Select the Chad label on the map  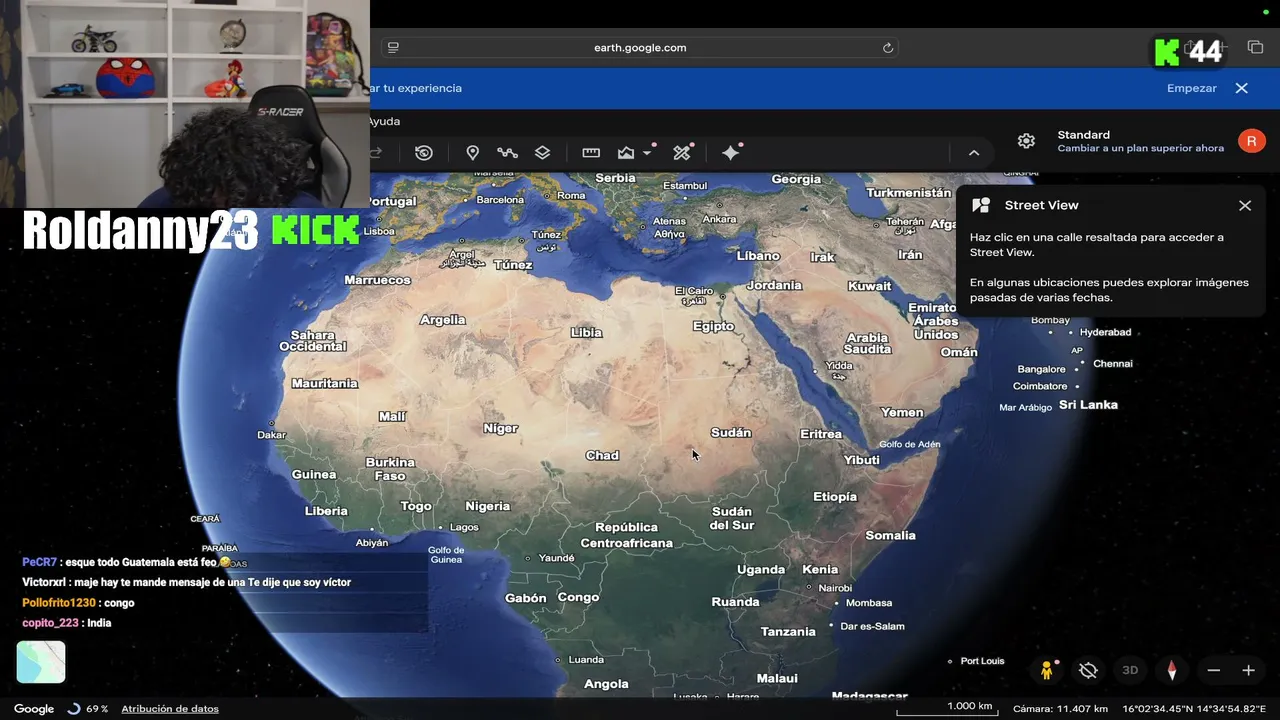[x=602, y=455]
